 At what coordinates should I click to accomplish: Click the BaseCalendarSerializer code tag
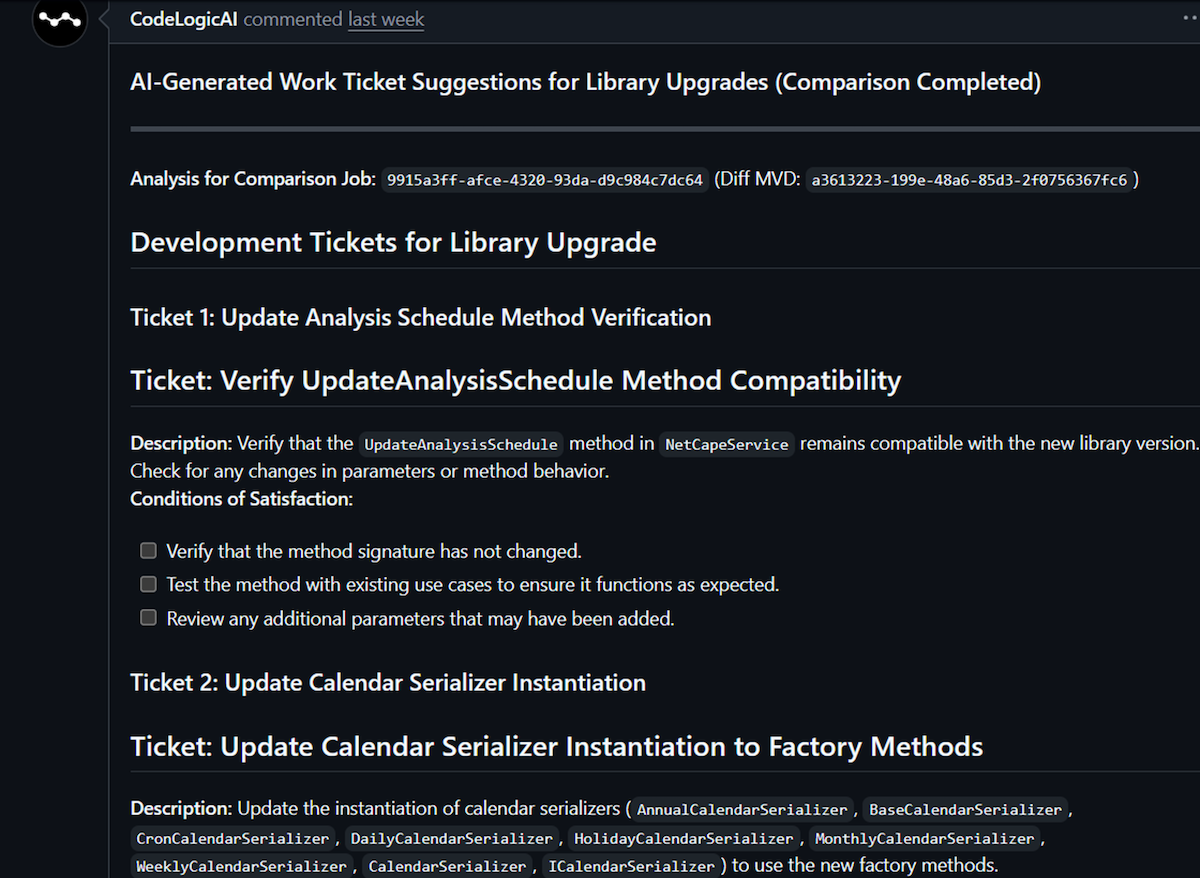tap(964, 809)
